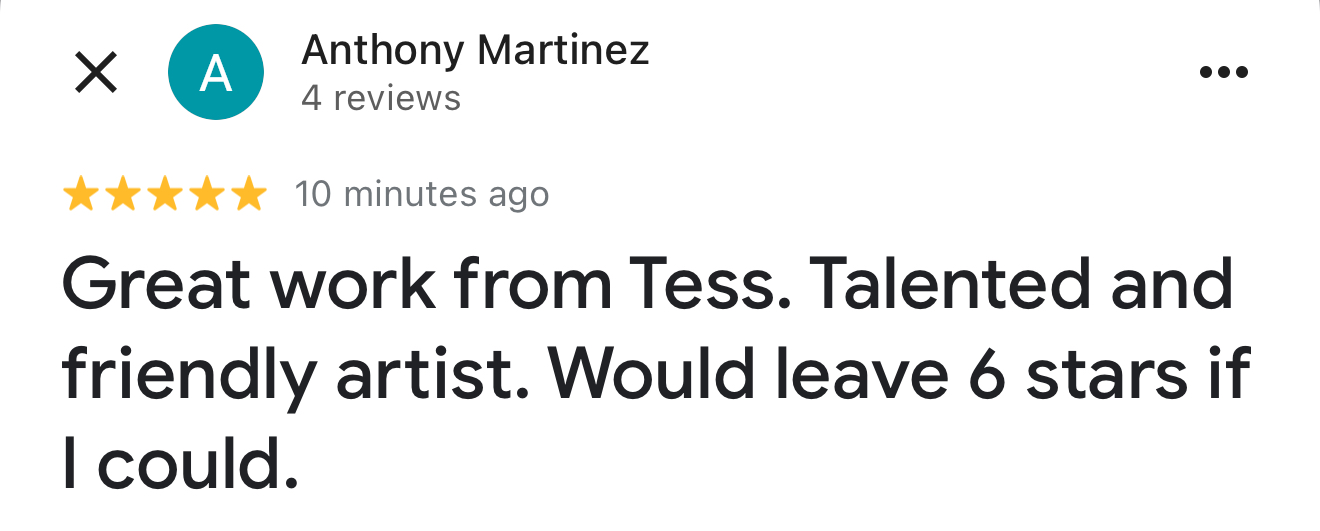Click the last line "I could."
The width and height of the screenshot is (1320, 531).
pos(180,462)
